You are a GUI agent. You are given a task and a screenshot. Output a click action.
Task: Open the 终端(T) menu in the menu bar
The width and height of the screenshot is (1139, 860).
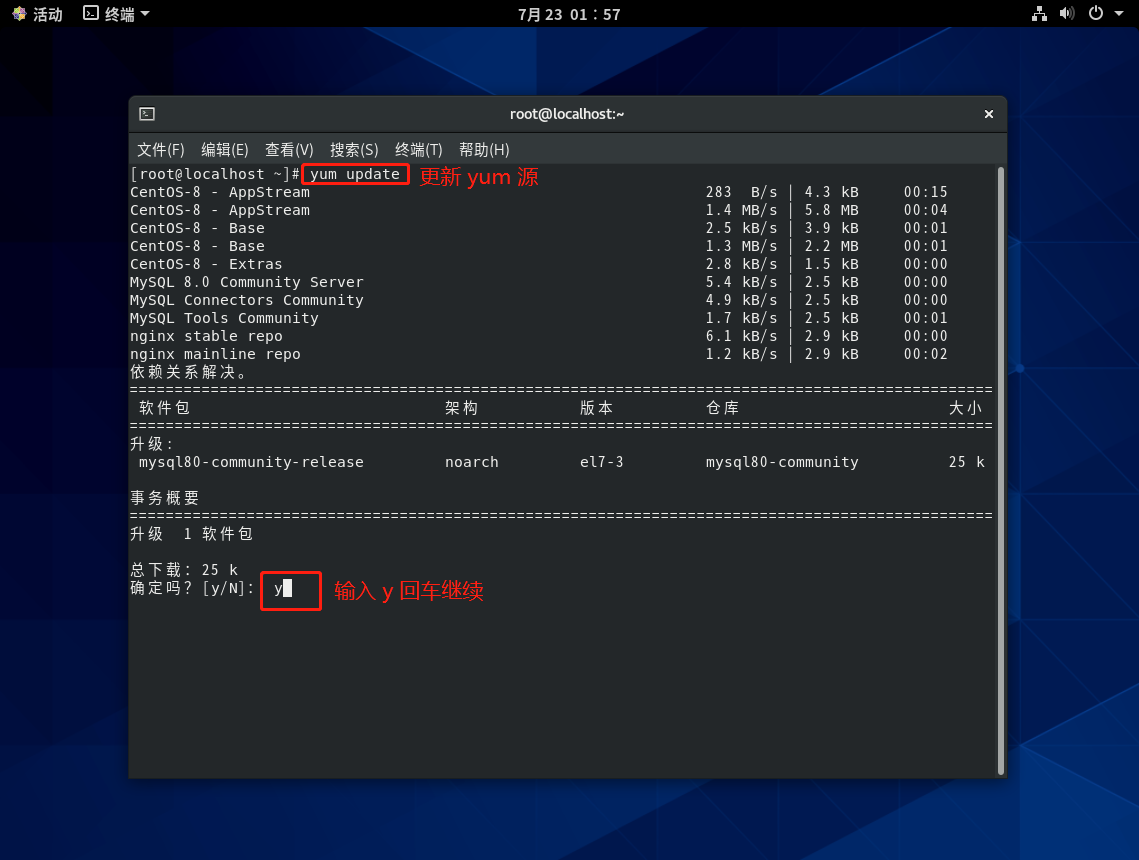(418, 150)
